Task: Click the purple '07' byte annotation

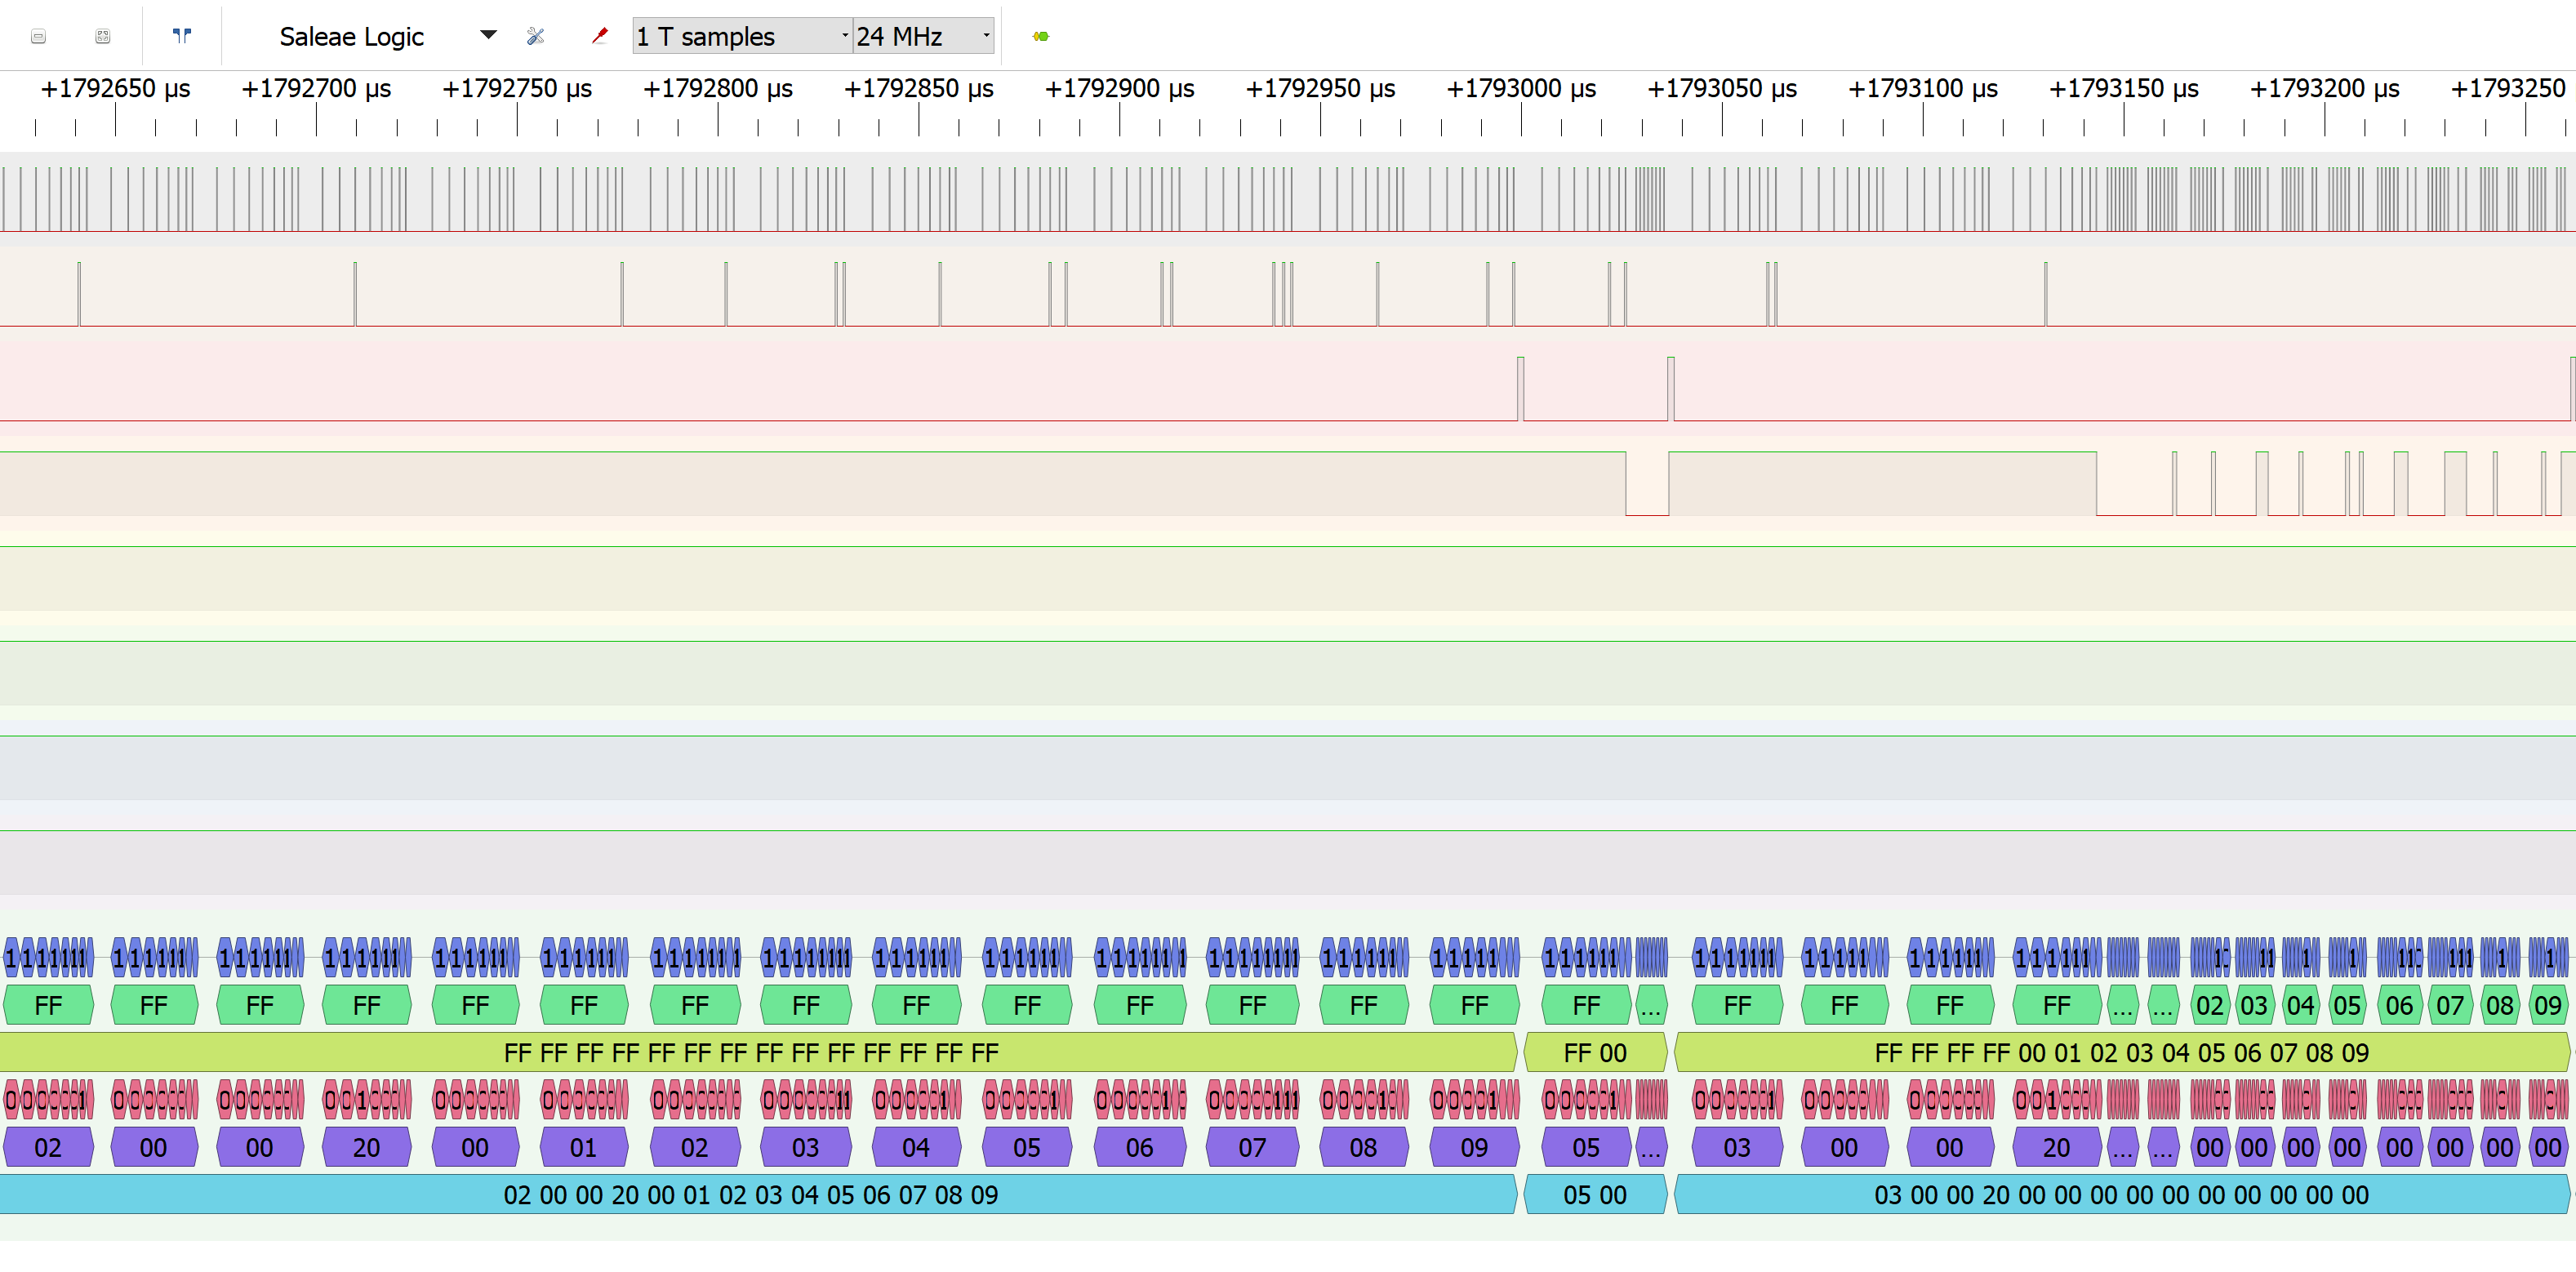Action: tap(1252, 1148)
